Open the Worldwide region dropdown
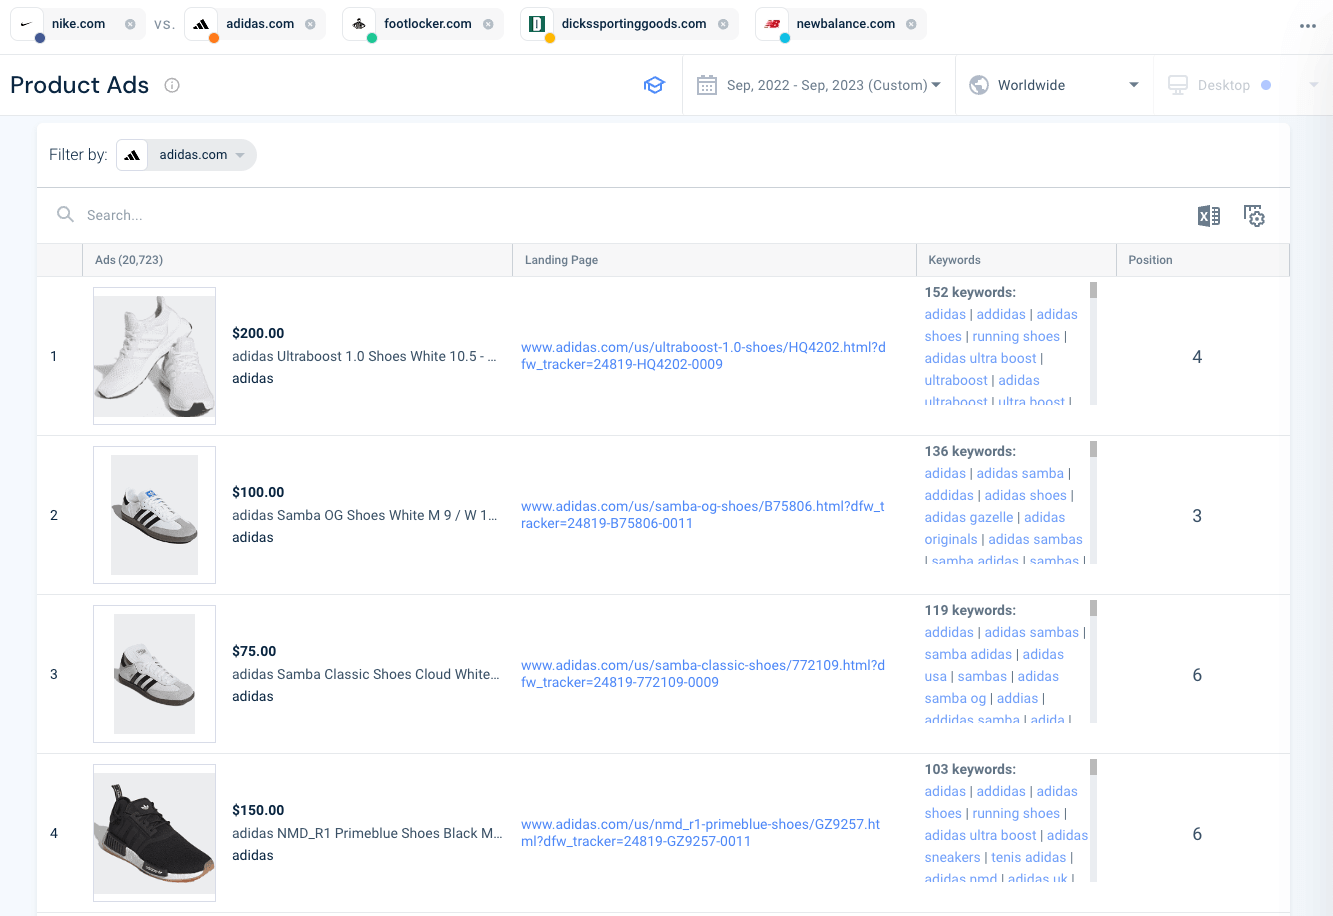 click(1134, 85)
